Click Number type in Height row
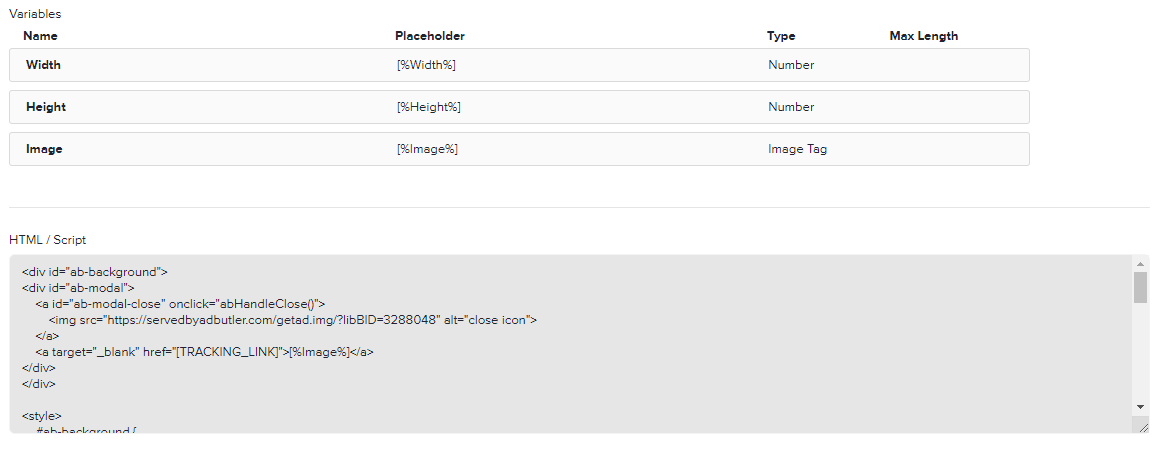The width and height of the screenshot is (1157, 452). (791, 107)
